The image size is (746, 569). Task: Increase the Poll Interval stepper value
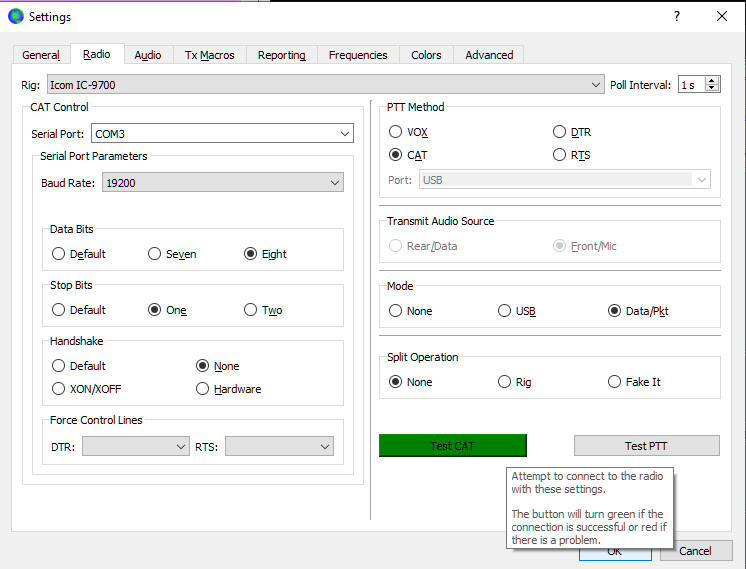(x=712, y=81)
